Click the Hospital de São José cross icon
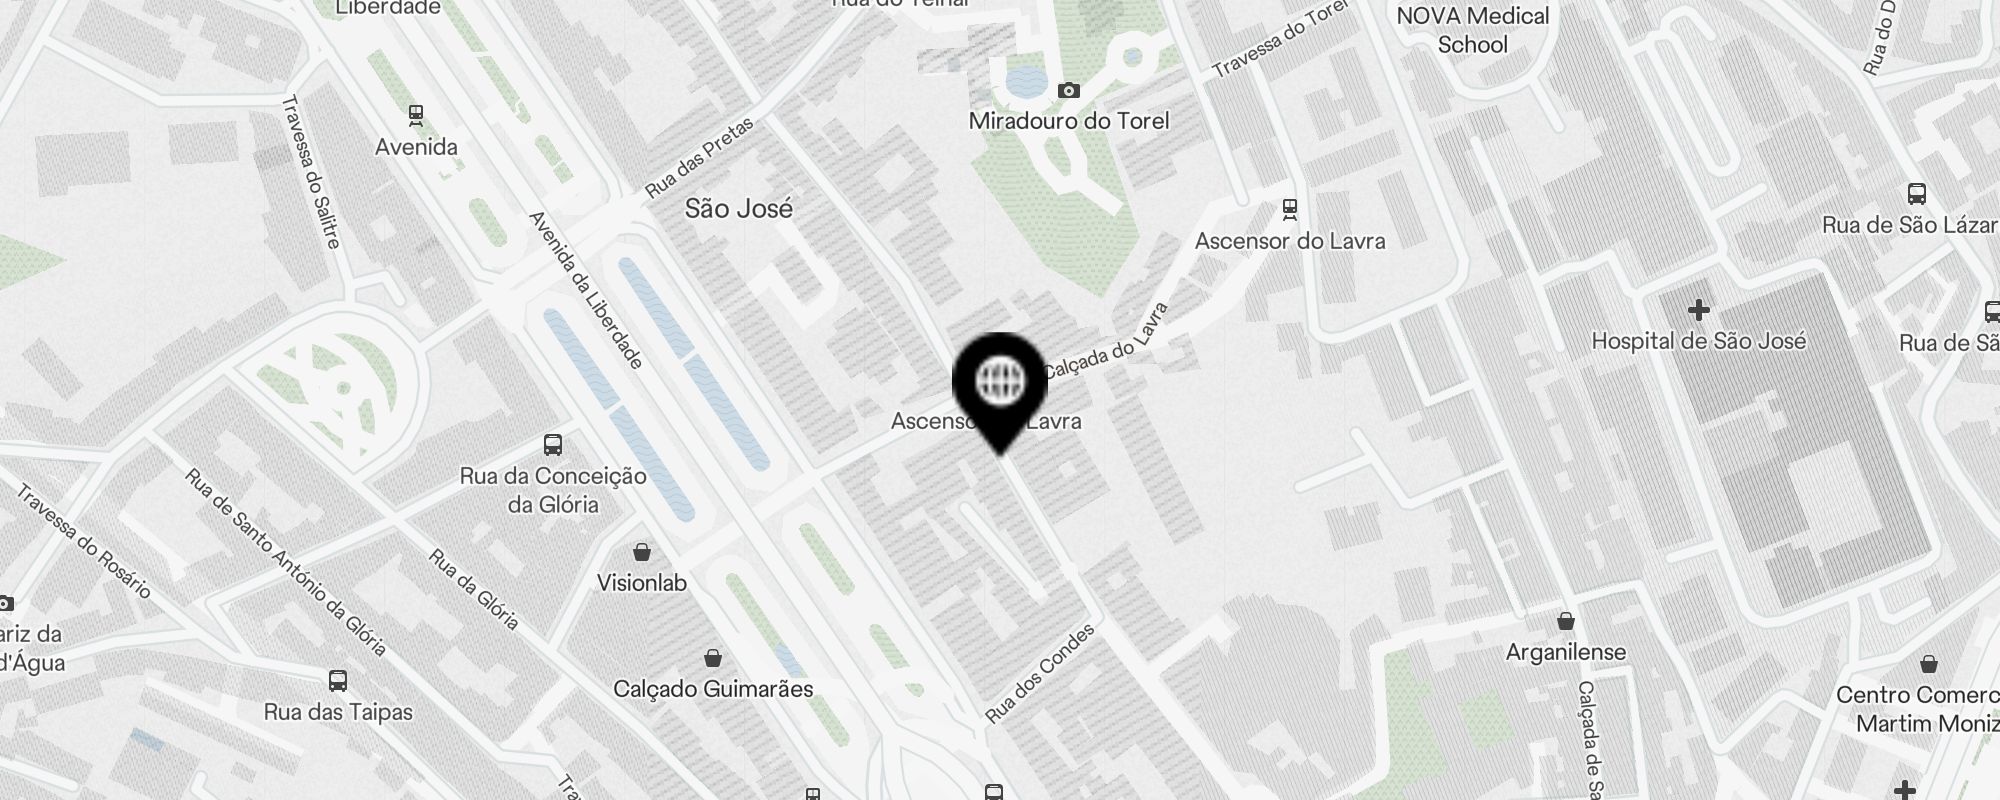Screen dimensions: 2000x800 pos(1698,309)
